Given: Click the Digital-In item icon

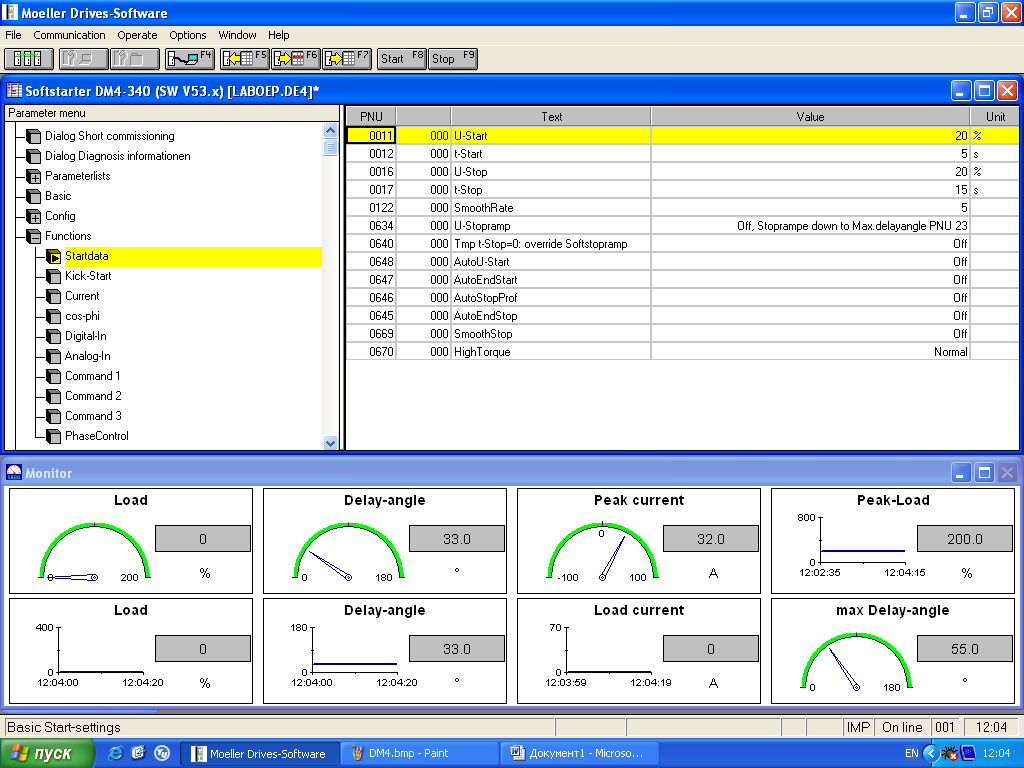Looking at the screenshot, I should (54, 336).
